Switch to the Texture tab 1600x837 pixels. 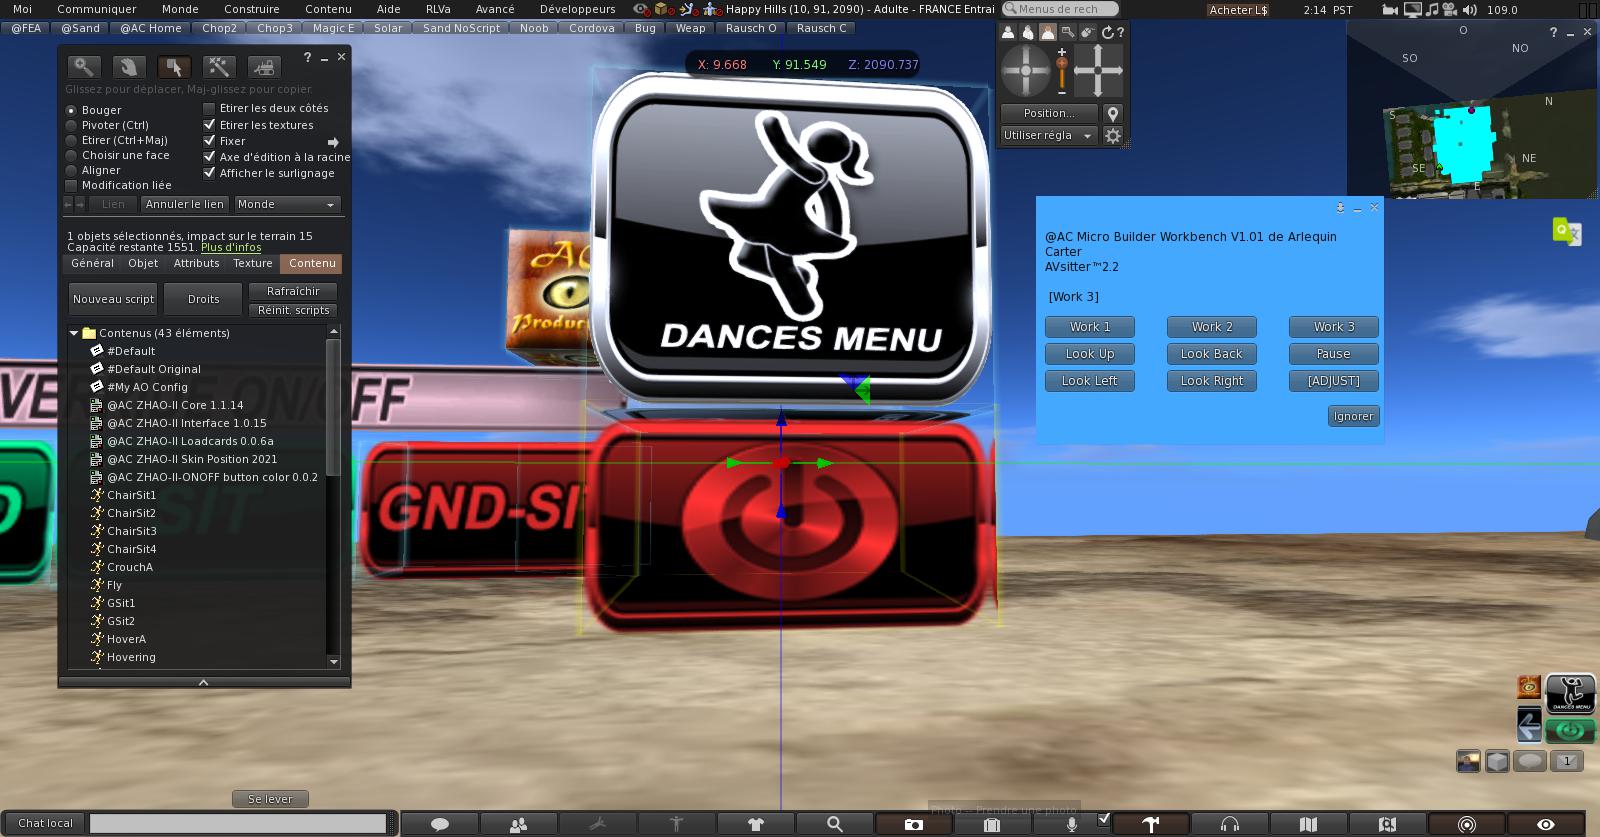click(252, 263)
